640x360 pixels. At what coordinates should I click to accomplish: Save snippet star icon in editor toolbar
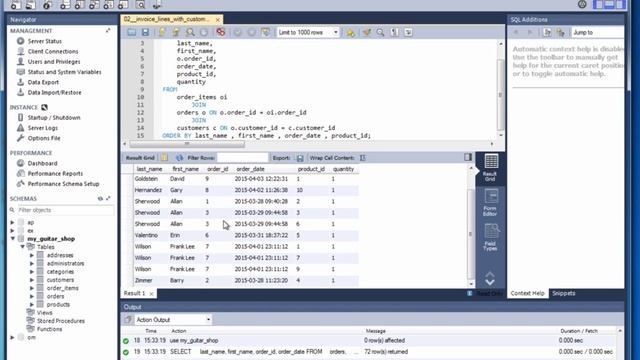pos(350,32)
